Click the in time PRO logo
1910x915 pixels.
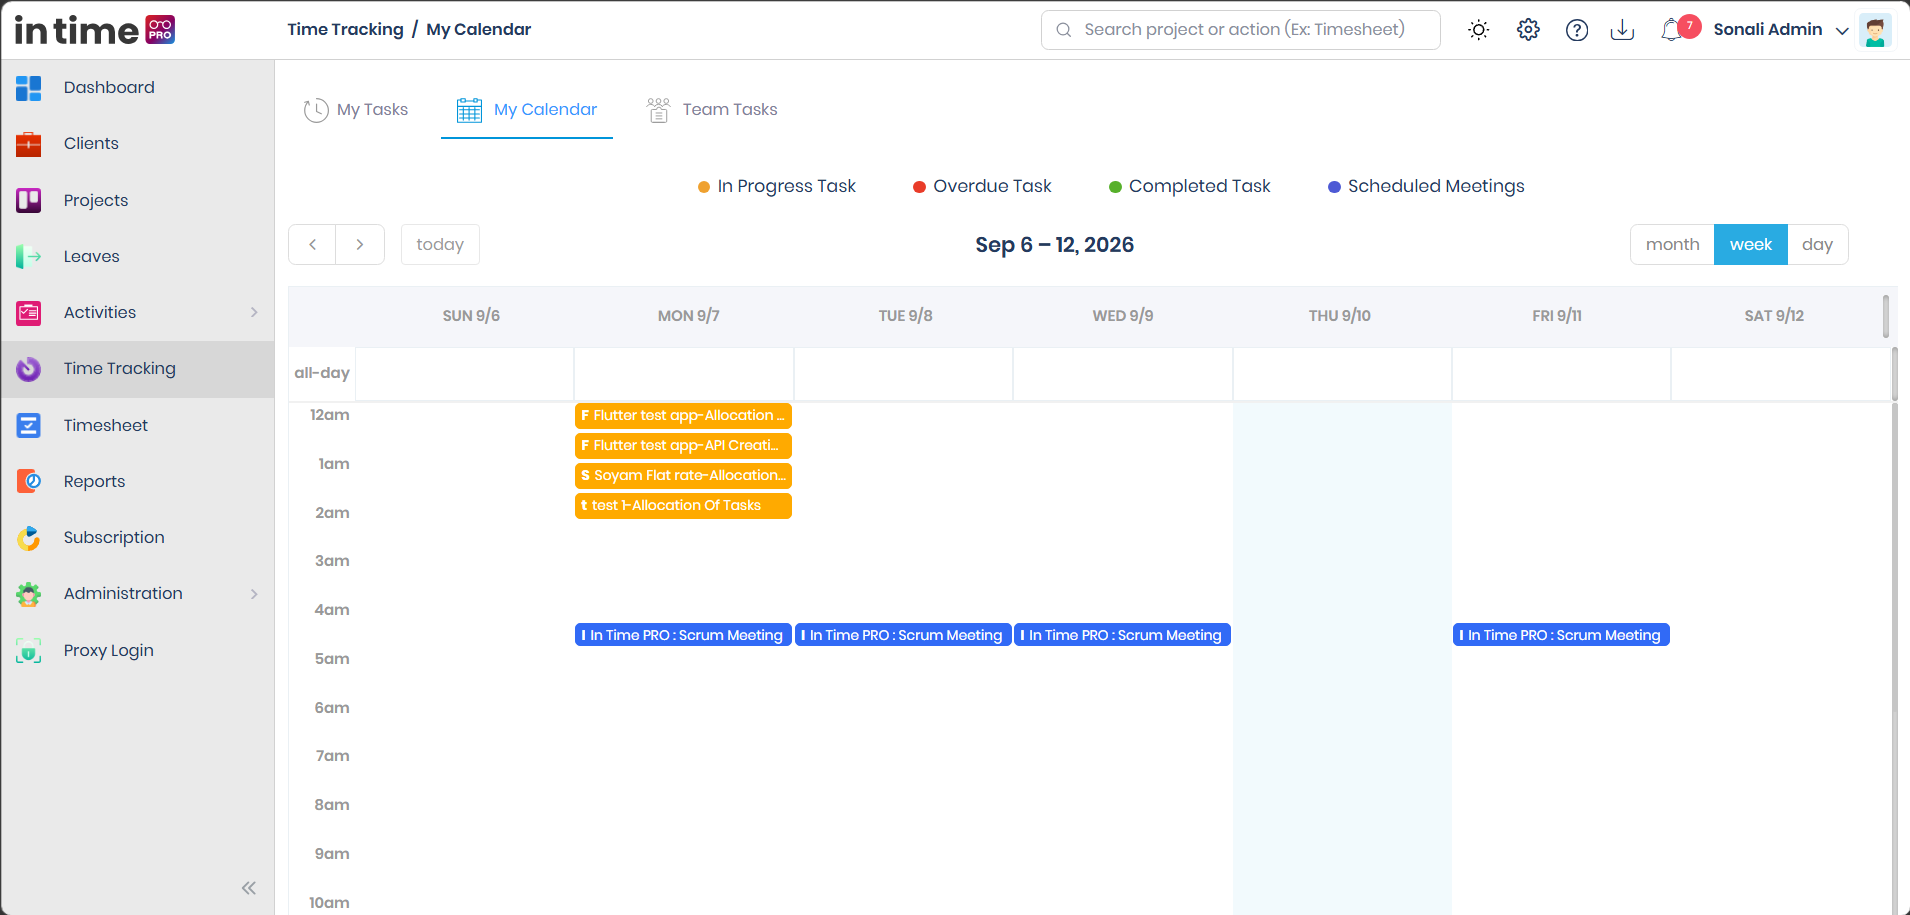click(x=94, y=30)
